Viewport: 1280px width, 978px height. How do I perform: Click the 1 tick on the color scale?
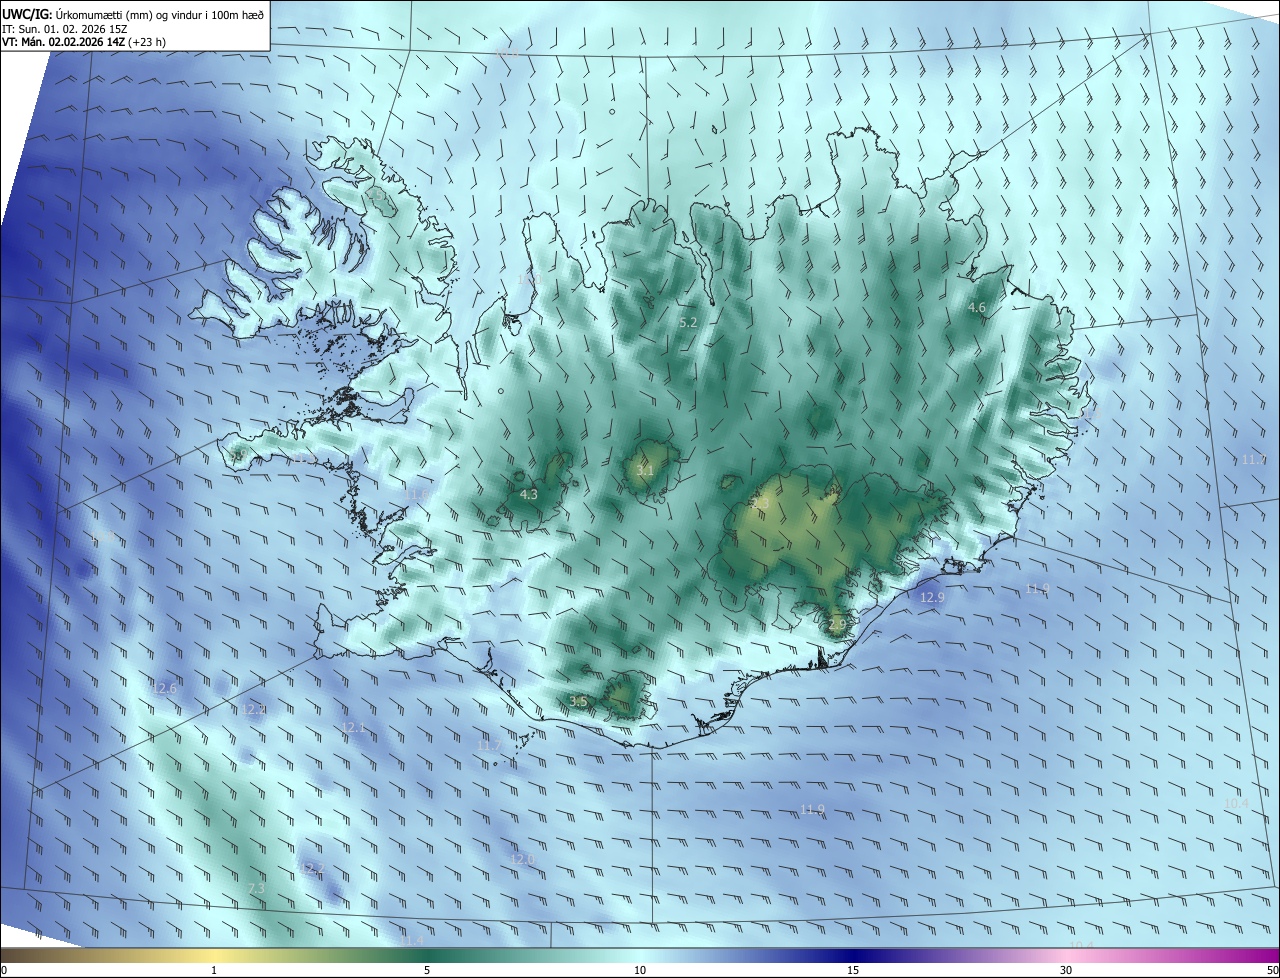[x=214, y=971]
